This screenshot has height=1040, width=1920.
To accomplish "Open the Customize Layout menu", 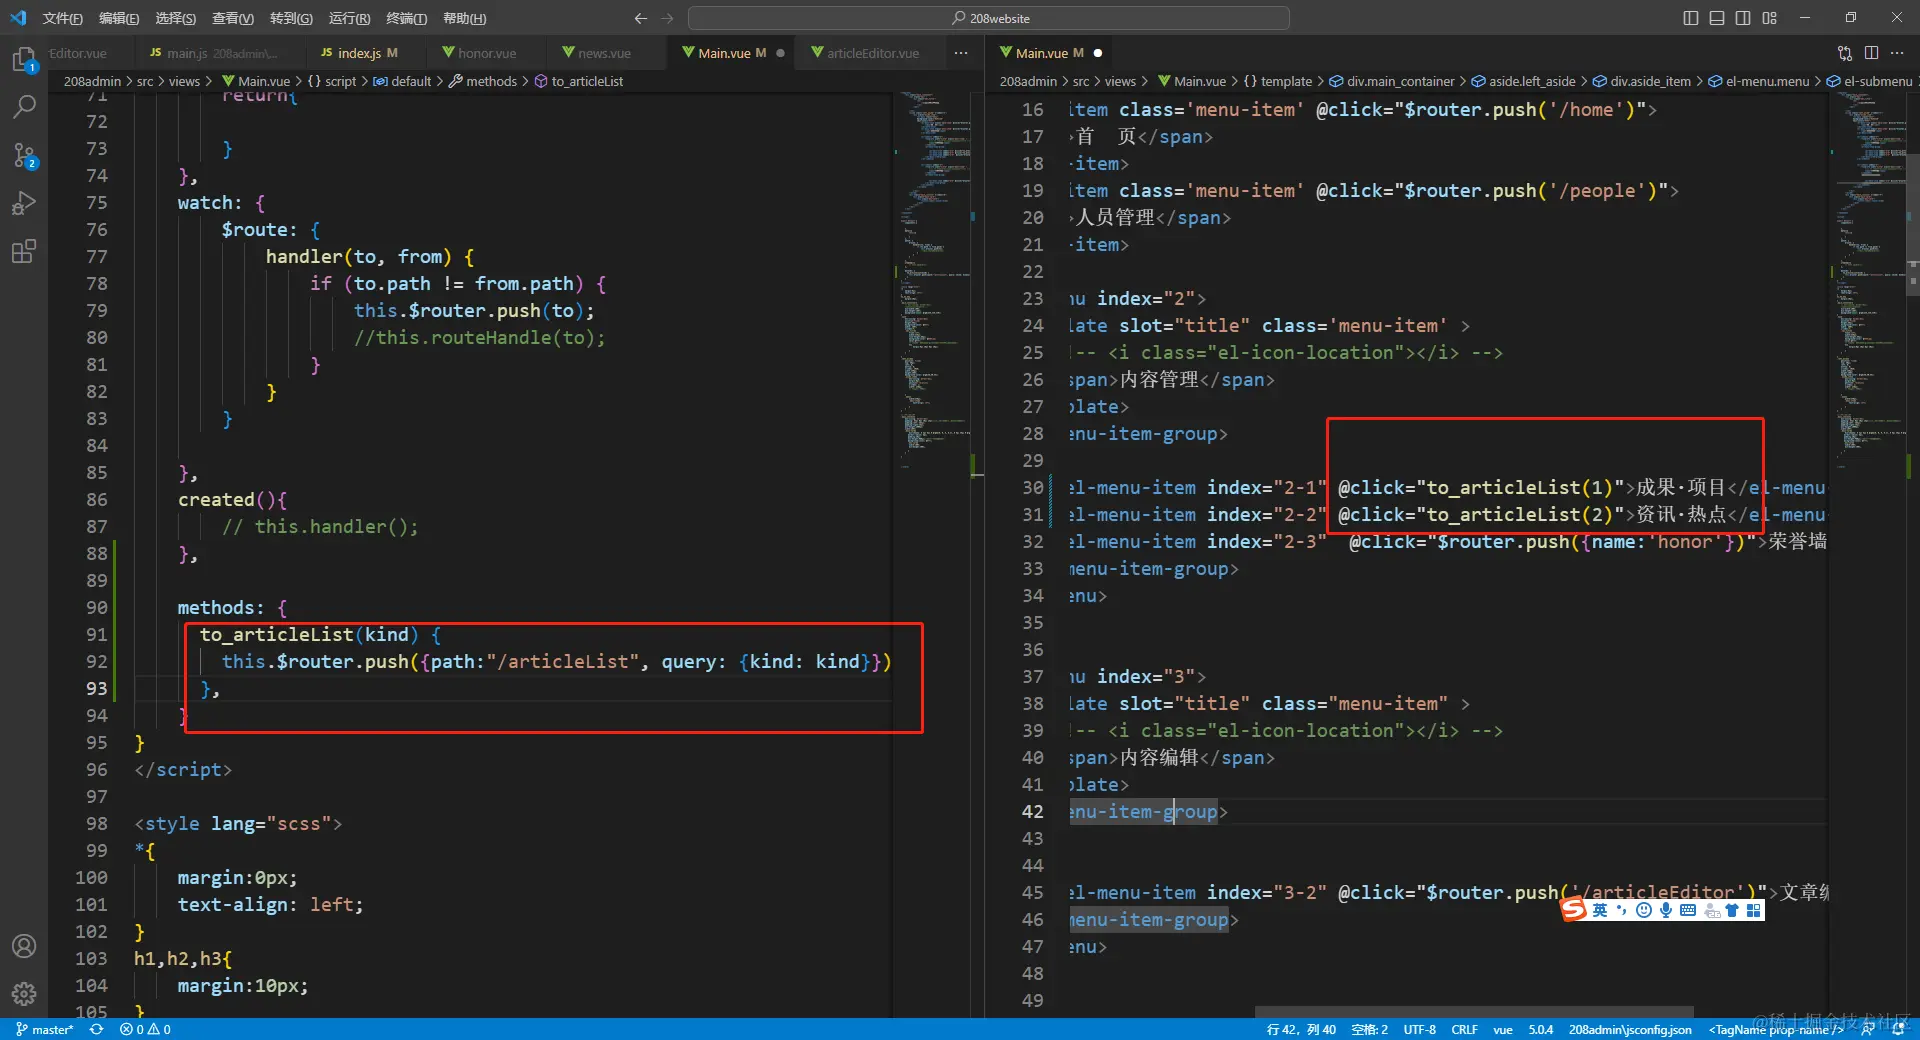I will 1769,18.
